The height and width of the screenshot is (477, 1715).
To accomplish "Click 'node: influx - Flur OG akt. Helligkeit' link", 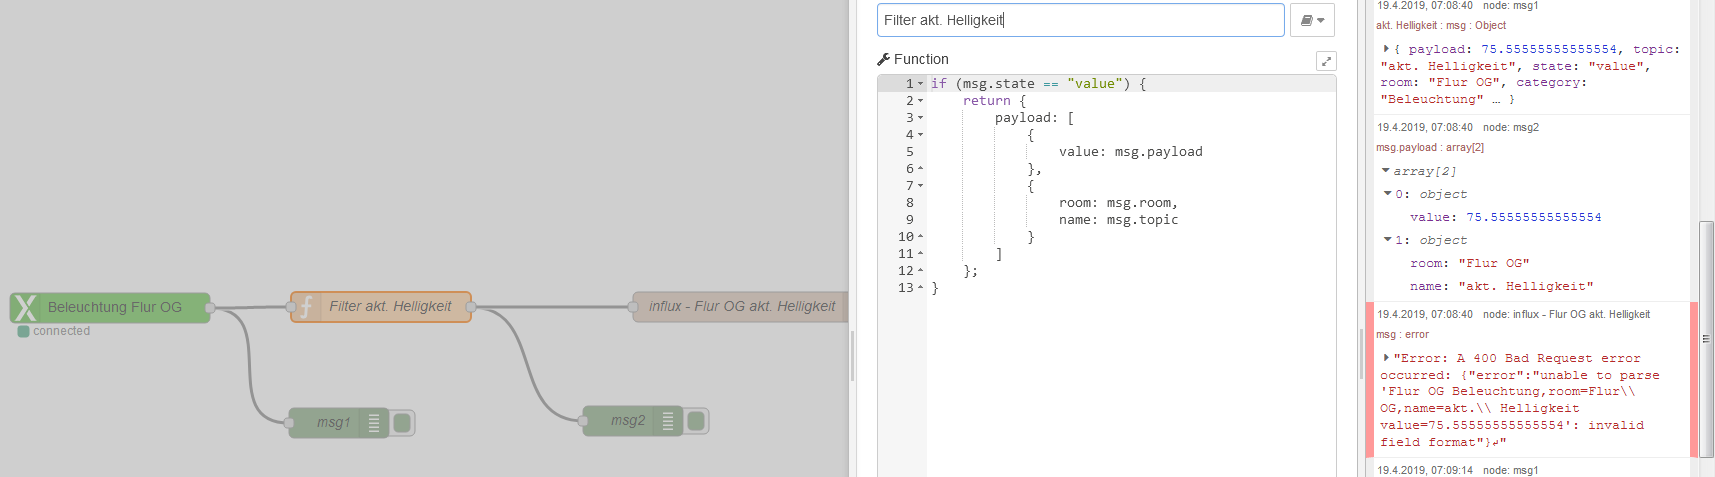I will 1566,315.
